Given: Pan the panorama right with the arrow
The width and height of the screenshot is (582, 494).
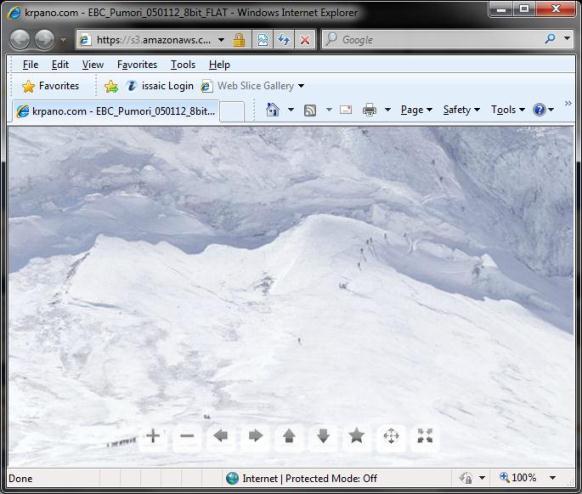Looking at the screenshot, I should (x=255, y=436).
